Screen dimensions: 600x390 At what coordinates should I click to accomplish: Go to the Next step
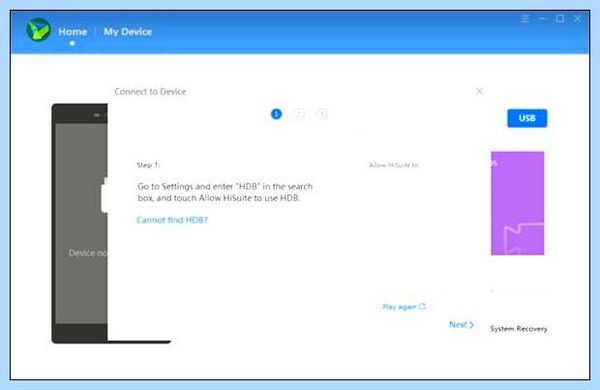click(x=461, y=325)
